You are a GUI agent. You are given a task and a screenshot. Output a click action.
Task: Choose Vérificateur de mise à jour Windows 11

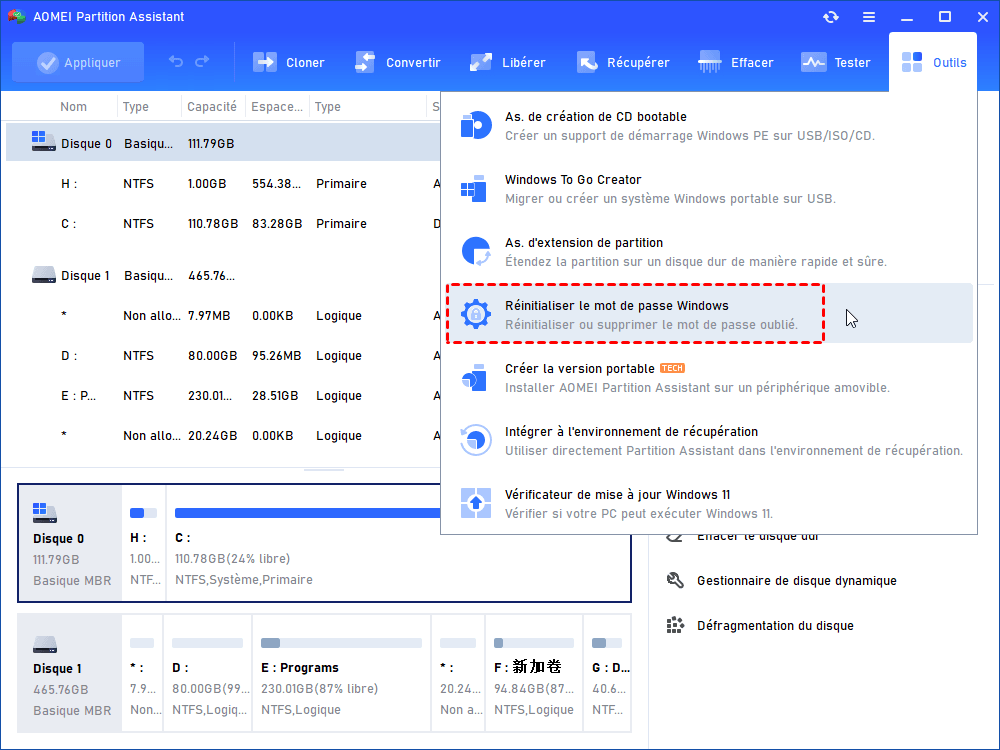point(709,504)
